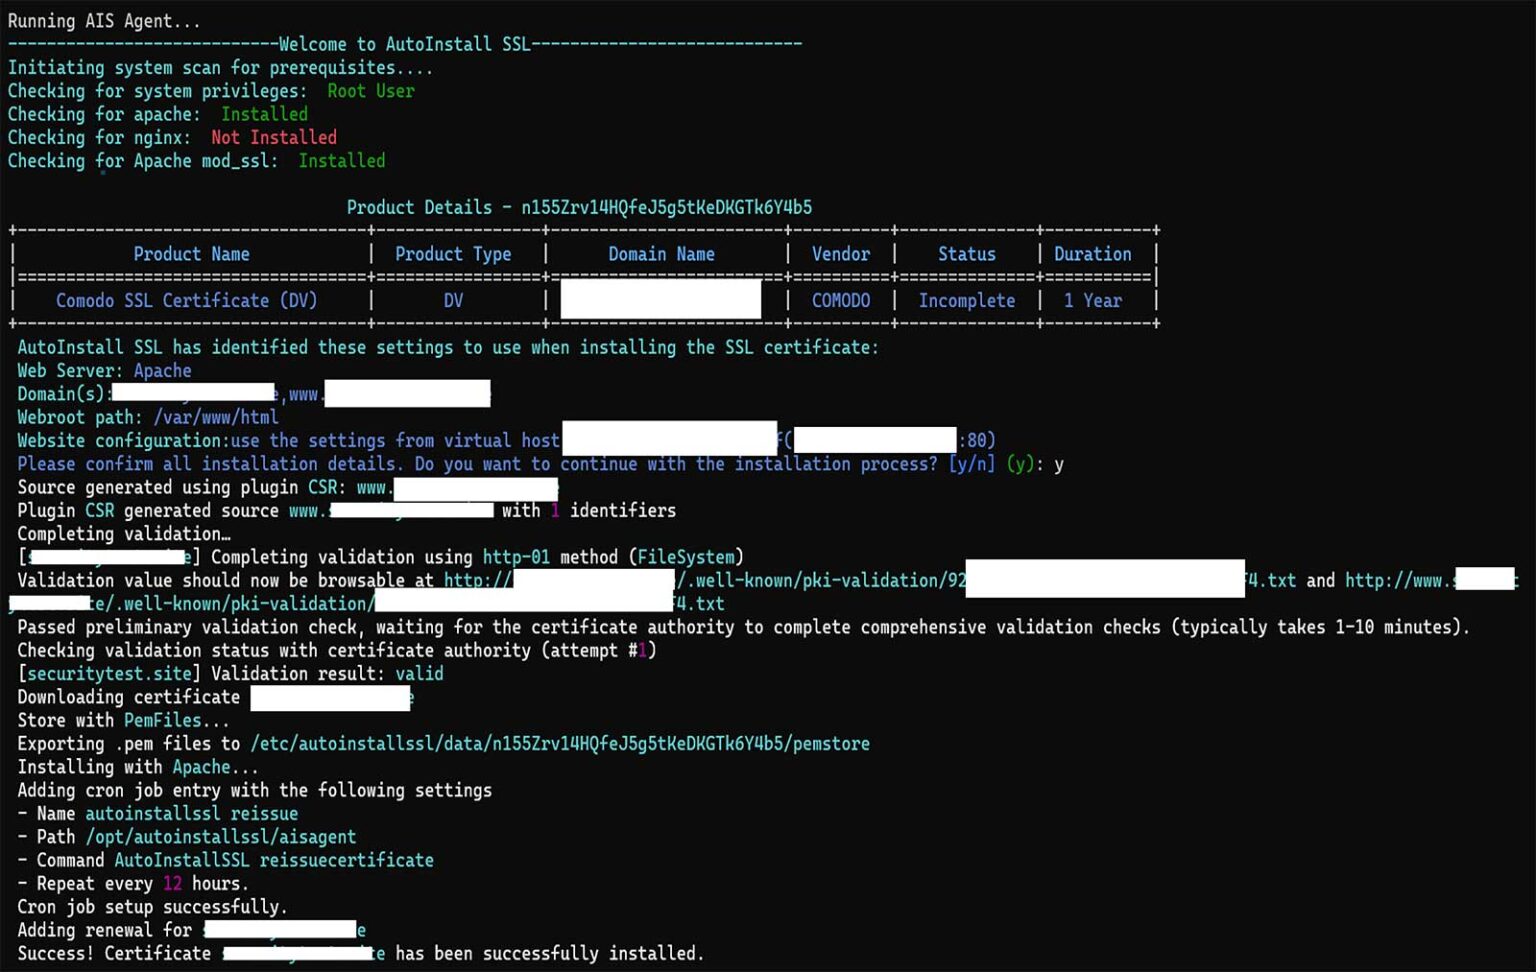
Task: Click the 'Domain Name' column header
Action: point(661,254)
